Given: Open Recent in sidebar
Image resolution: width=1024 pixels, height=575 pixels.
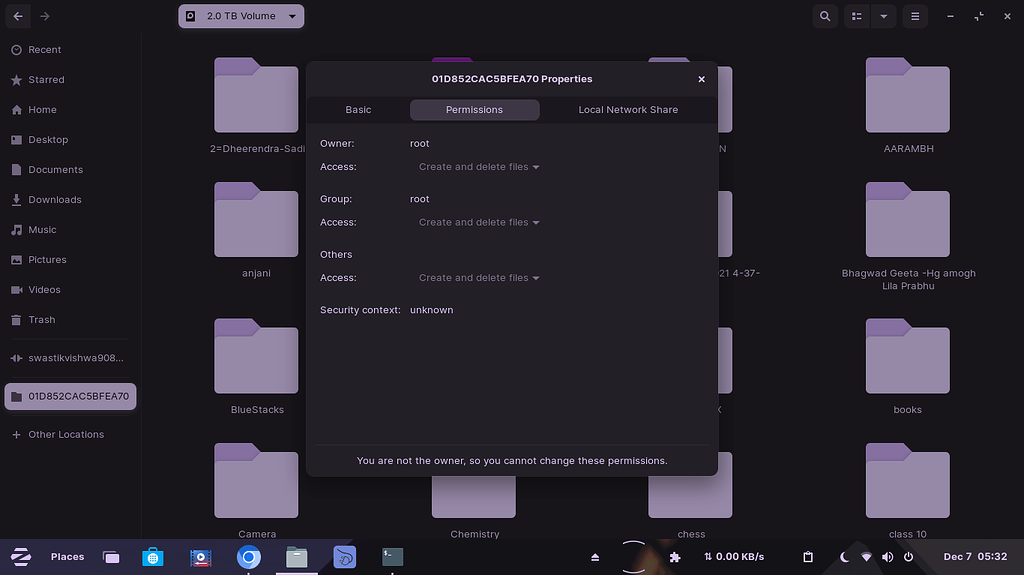Looking at the screenshot, I should [70, 50].
